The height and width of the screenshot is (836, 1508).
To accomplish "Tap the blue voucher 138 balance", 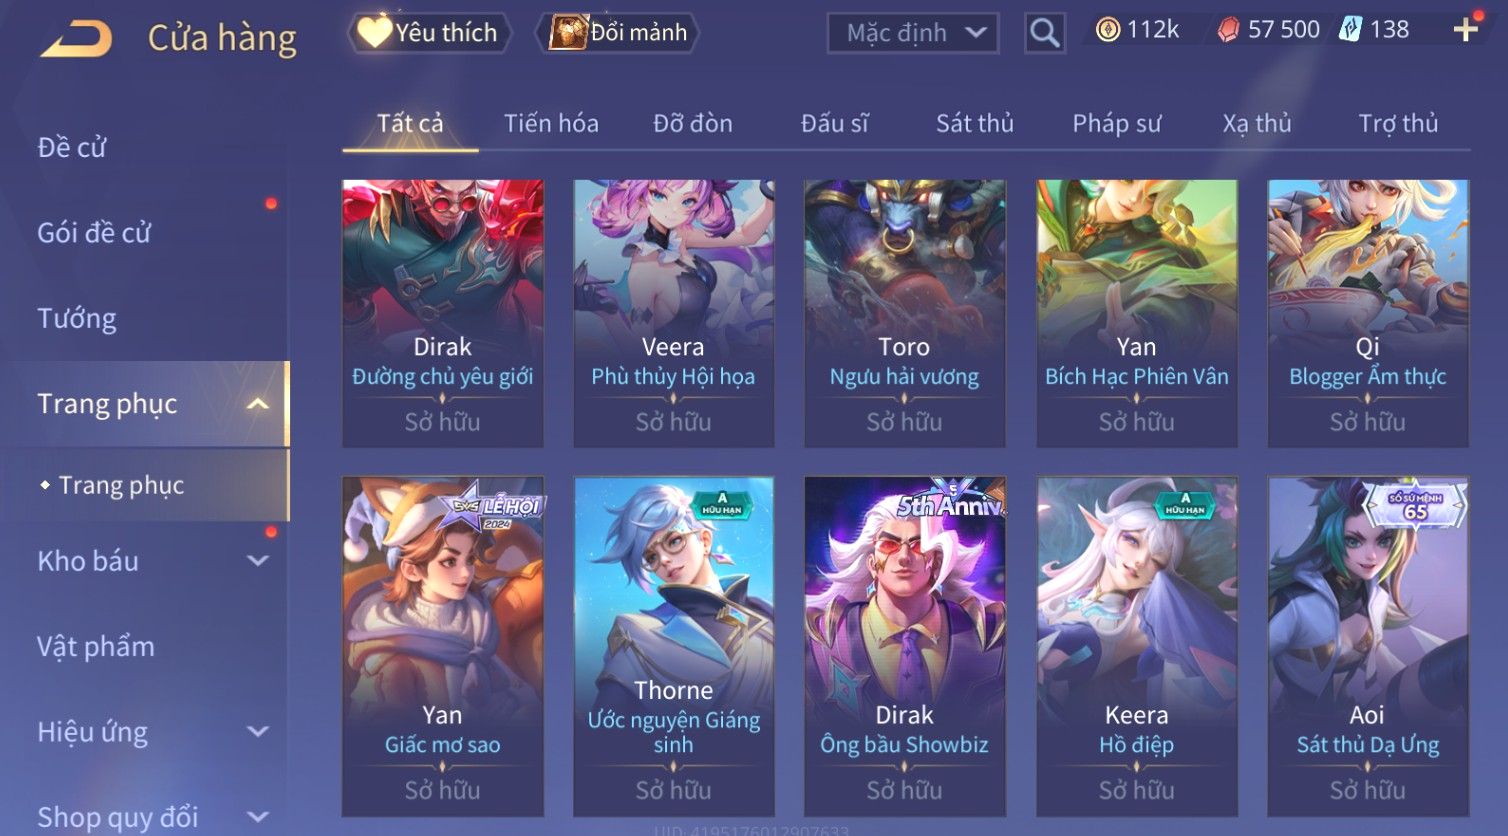I will click(1375, 30).
